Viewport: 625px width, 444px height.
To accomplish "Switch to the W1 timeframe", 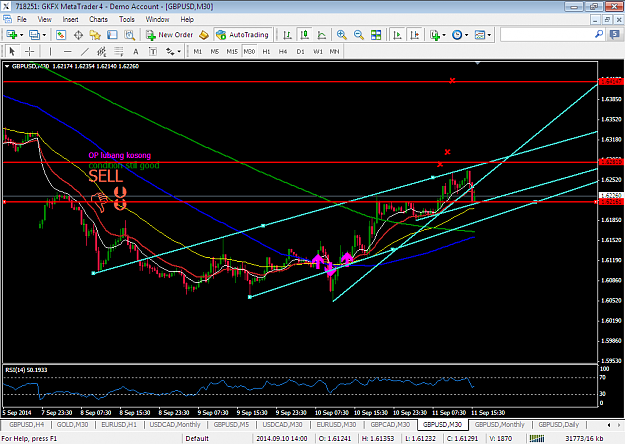I will [318, 51].
